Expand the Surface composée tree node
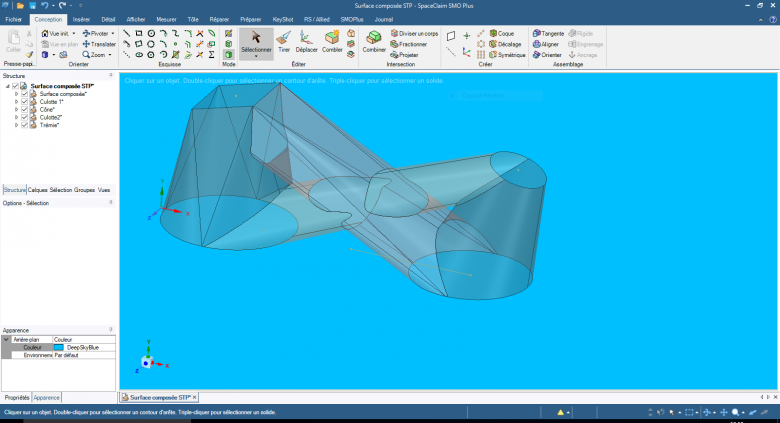 [x=16, y=93]
